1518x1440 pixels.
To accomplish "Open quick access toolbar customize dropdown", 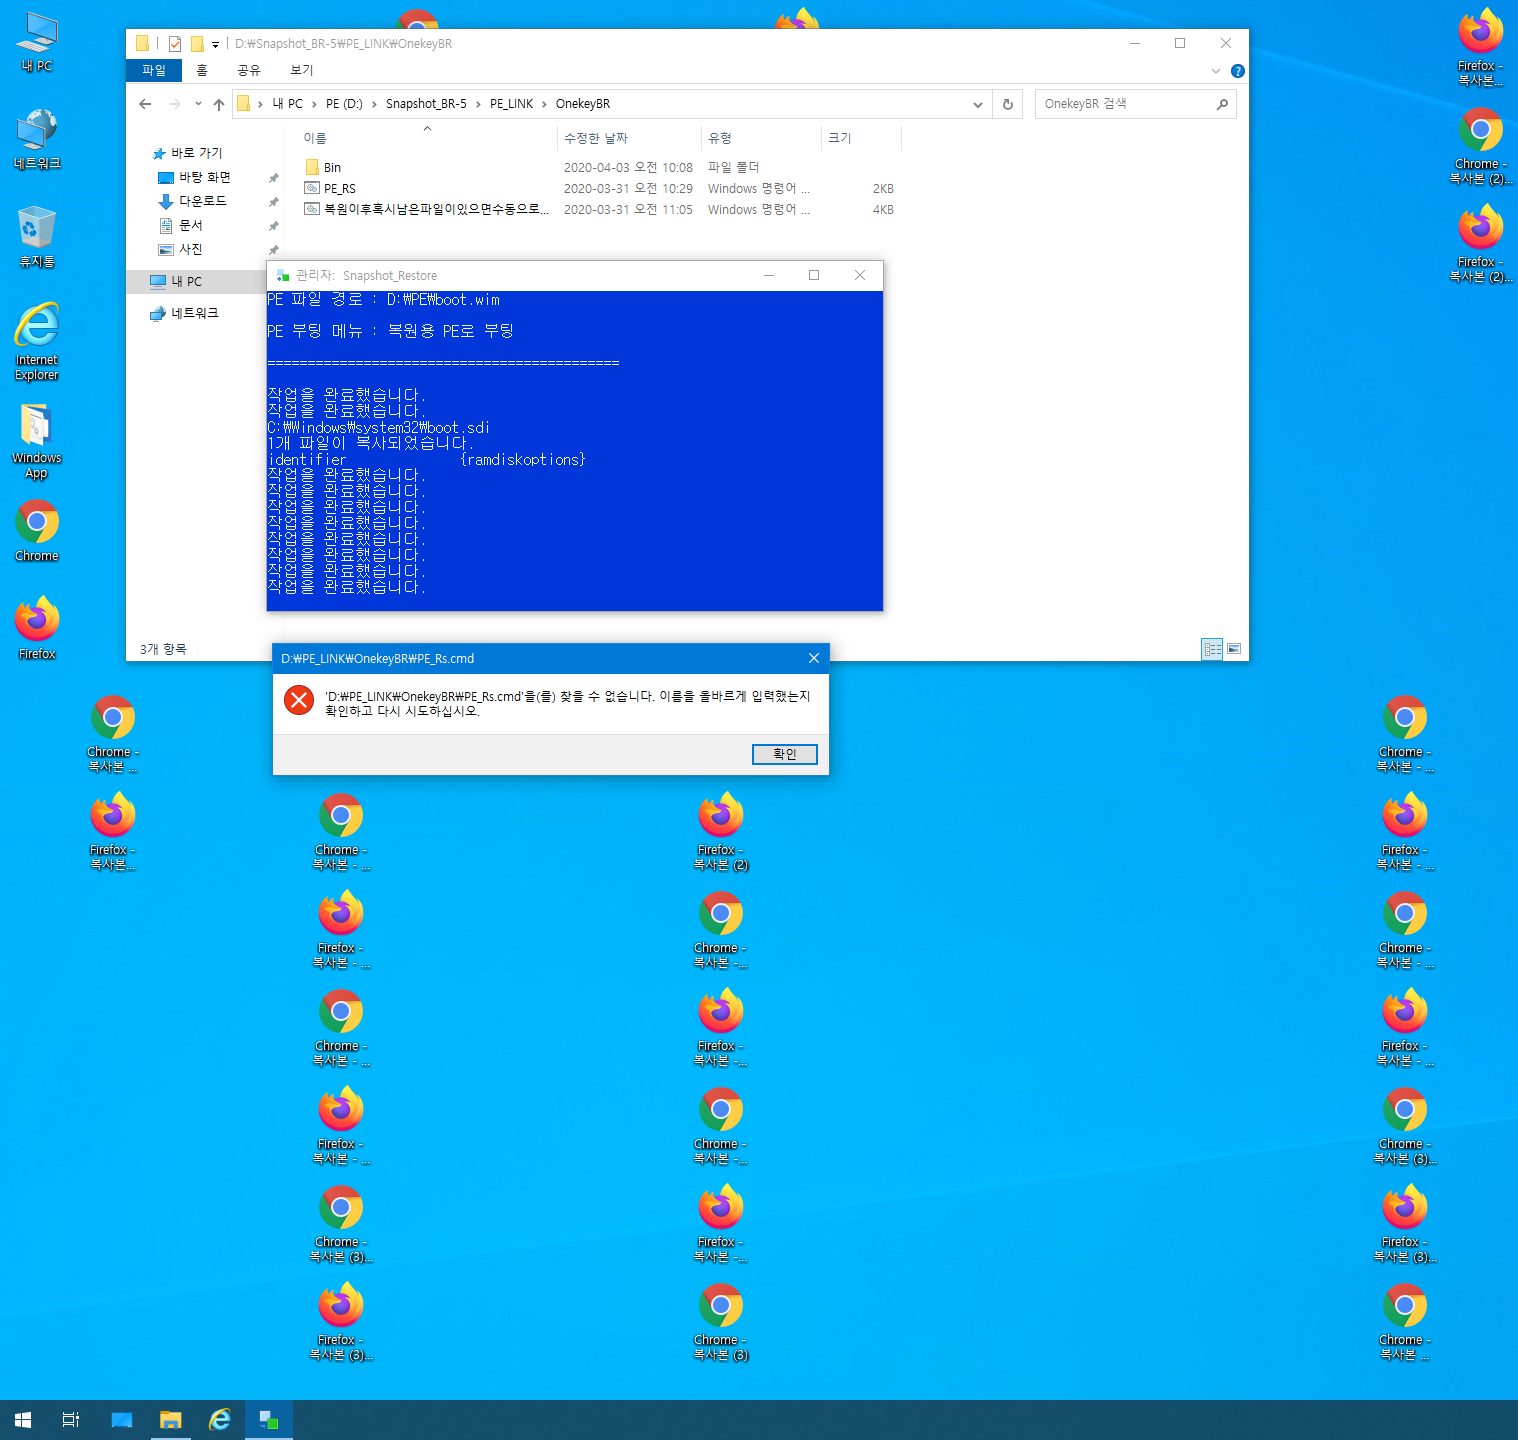I will tap(215, 44).
